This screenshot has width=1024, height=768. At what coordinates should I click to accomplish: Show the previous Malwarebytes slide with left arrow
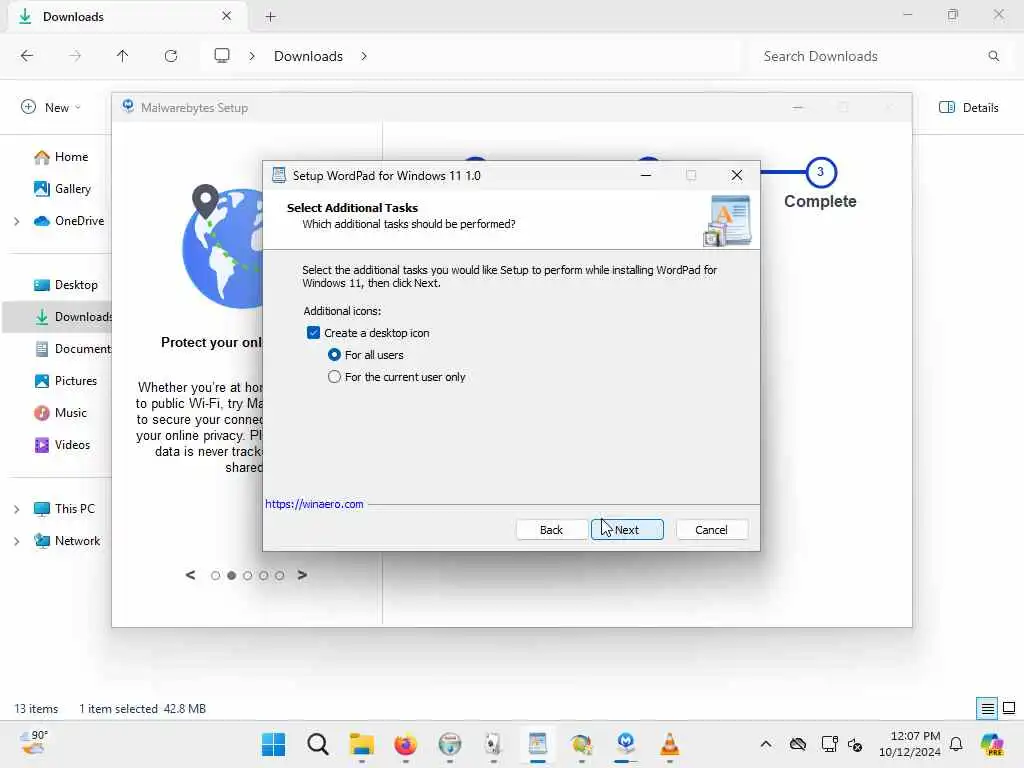(190, 575)
